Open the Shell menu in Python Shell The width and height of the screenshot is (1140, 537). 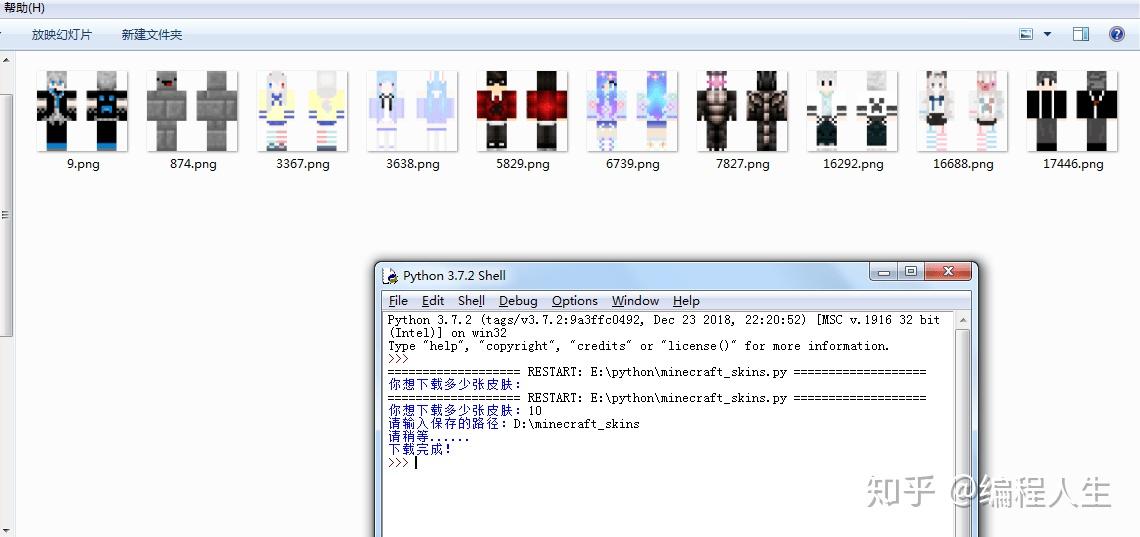pyautogui.click(x=471, y=301)
